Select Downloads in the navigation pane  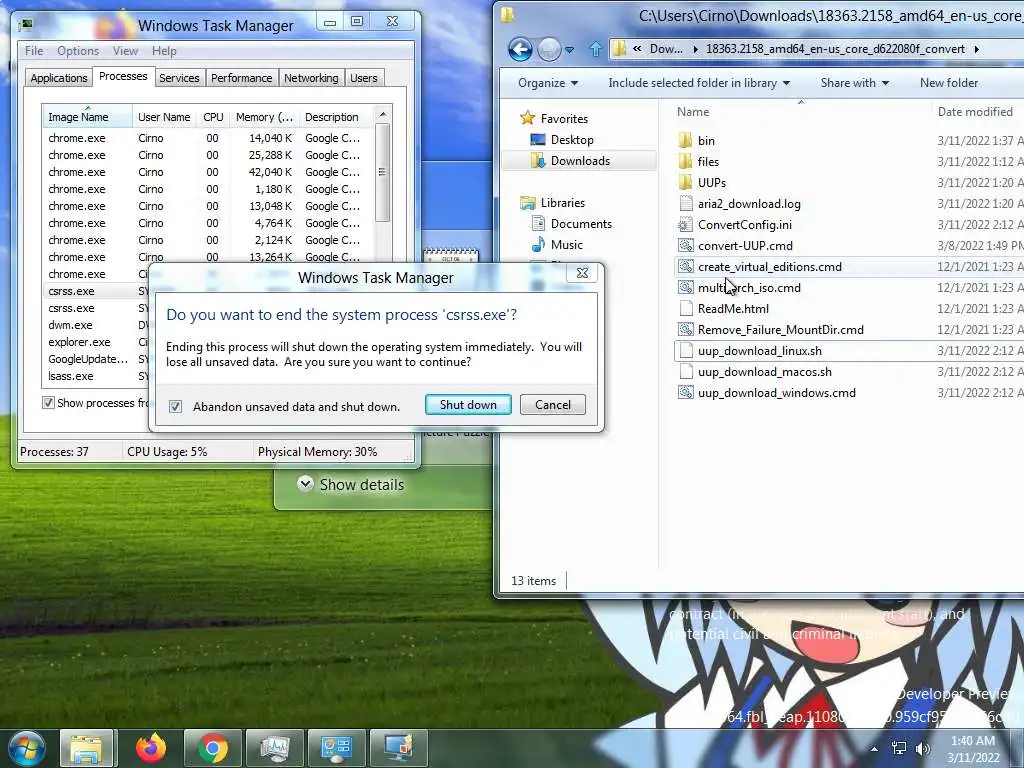point(580,161)
